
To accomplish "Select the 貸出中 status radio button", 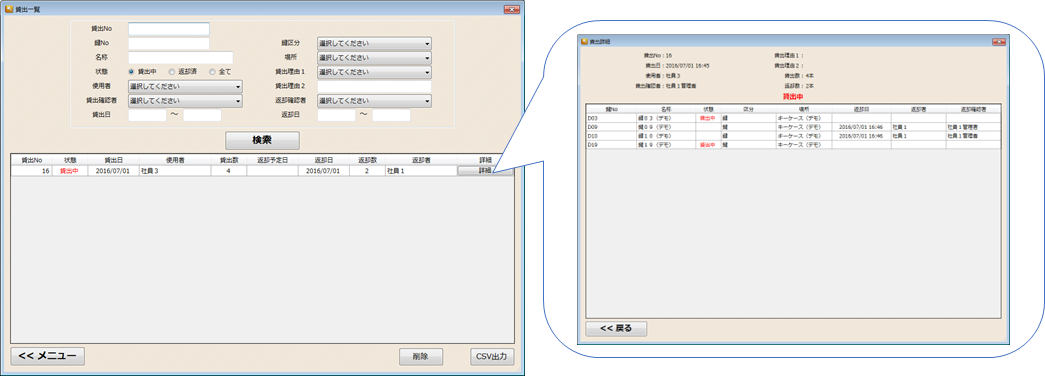I will point(132,72).
